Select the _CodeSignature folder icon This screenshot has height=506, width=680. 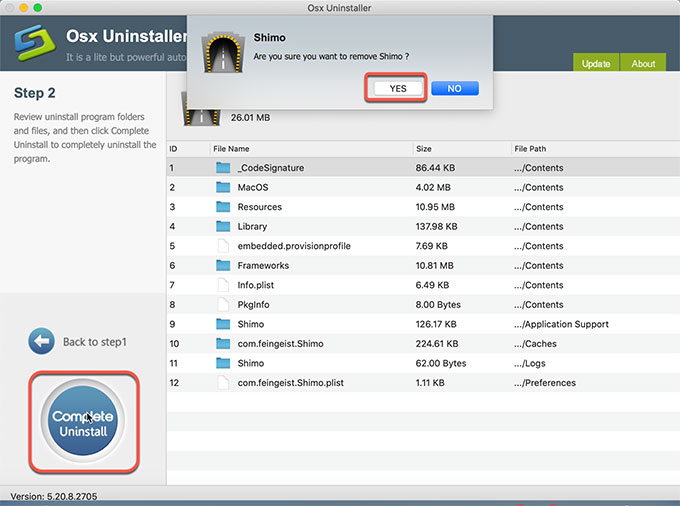[x=223, y=168]
